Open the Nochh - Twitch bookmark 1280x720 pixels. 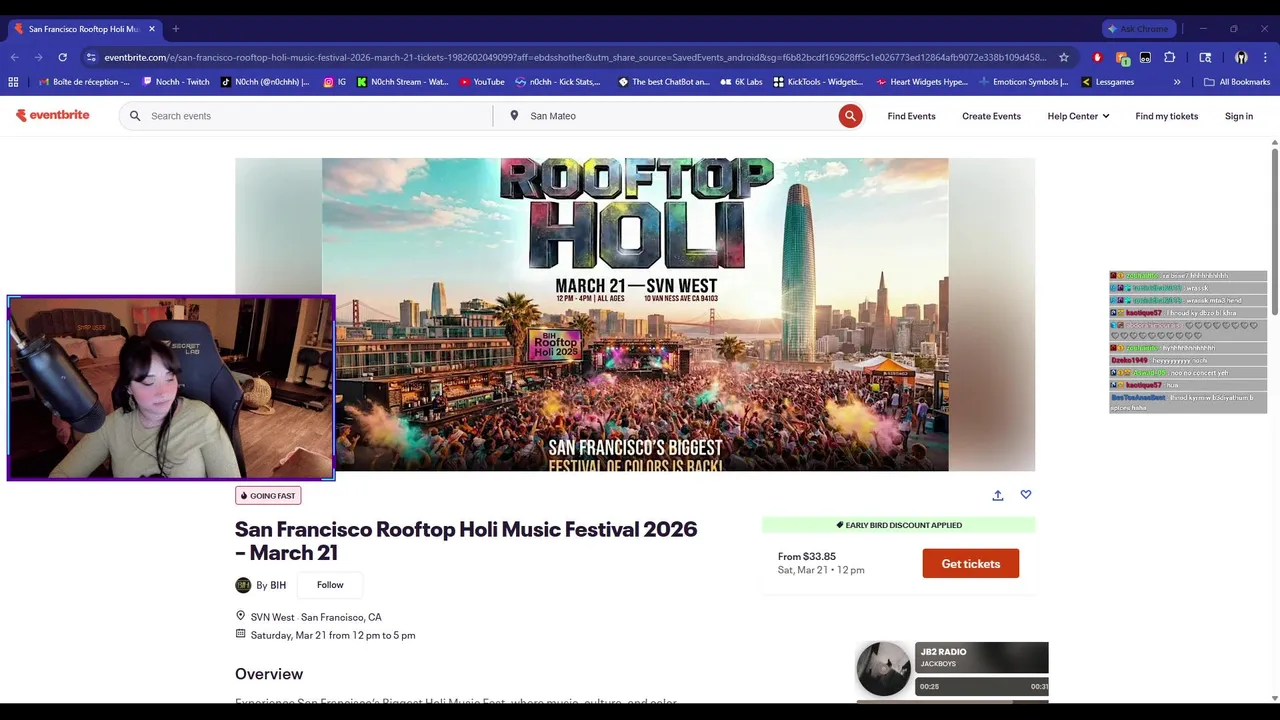[x=176, y=82]
